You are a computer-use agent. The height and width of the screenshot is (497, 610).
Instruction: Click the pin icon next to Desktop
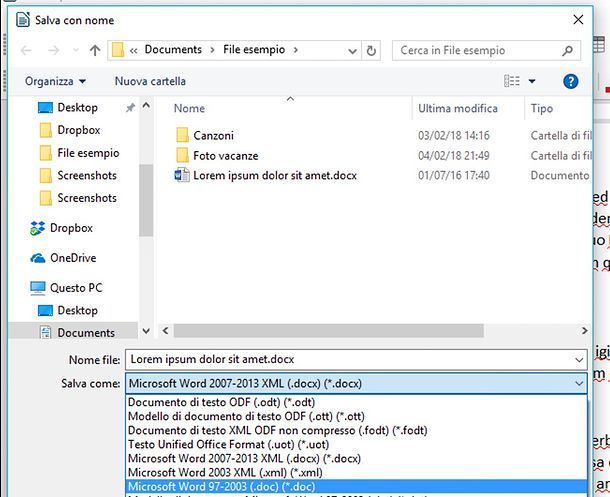coord(130,108)
